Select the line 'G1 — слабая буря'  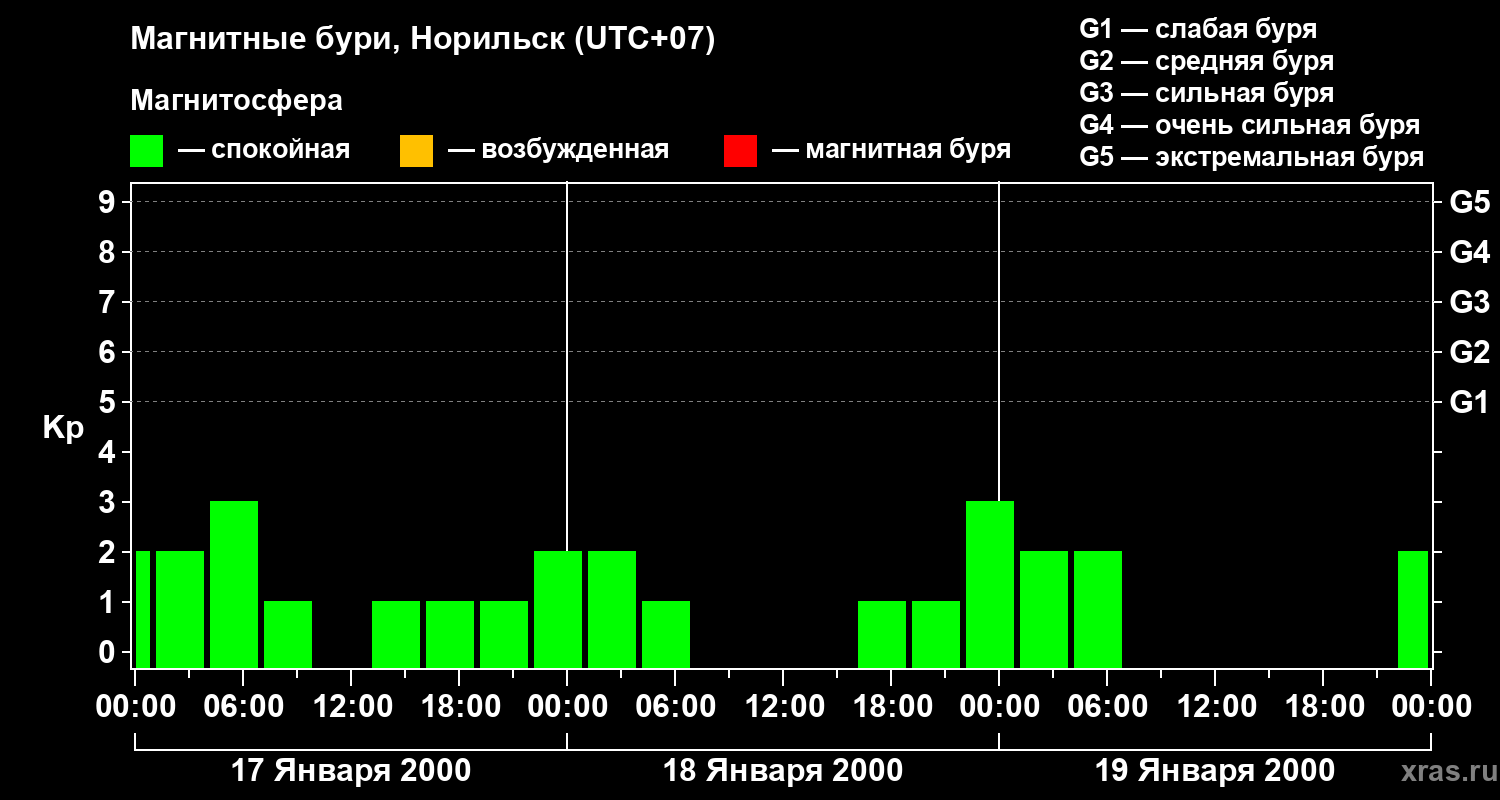(x=1198, y=29)
